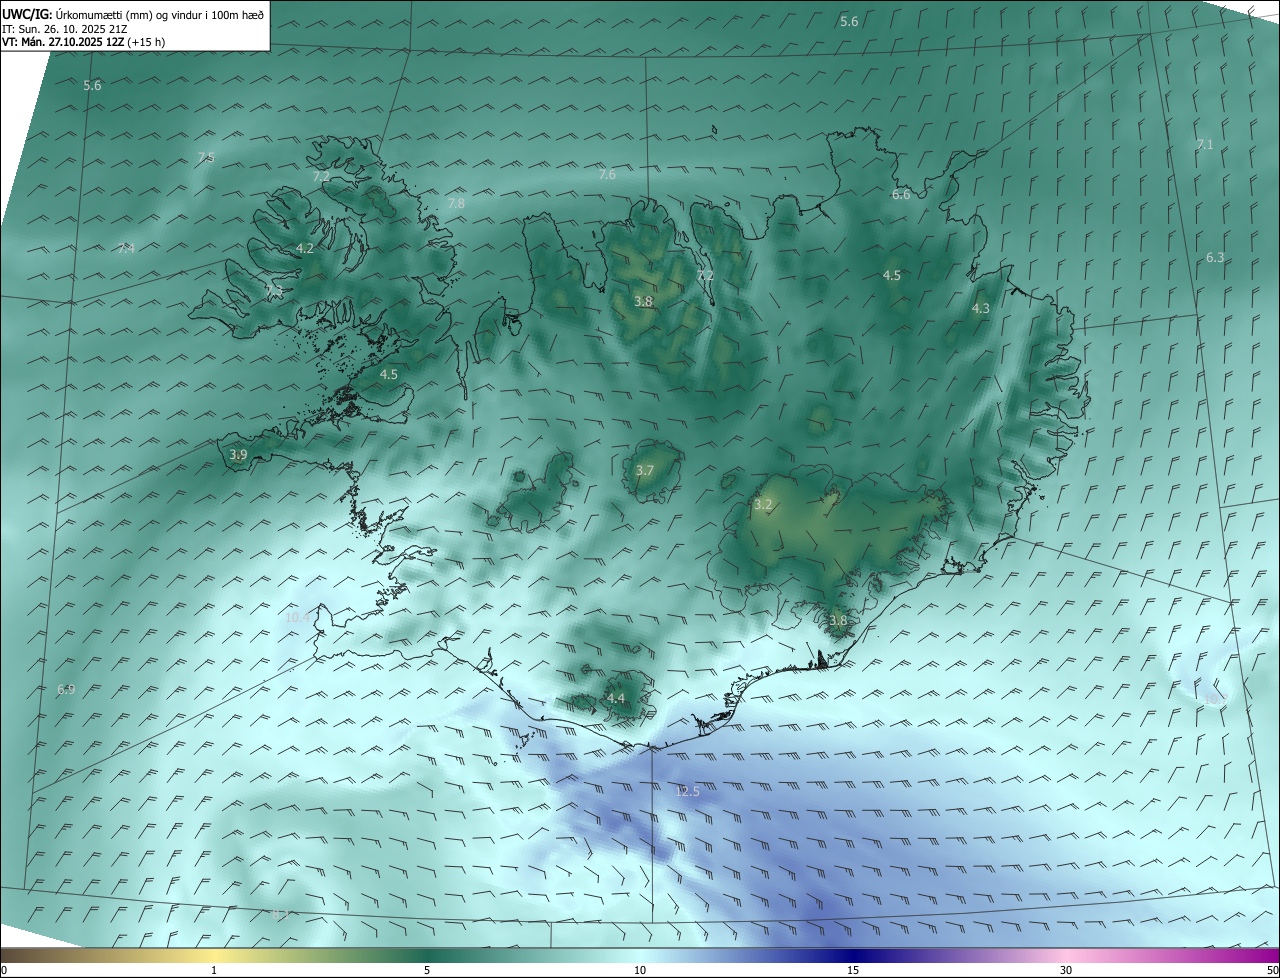This screenshot has height=978, width=1280.
Task: Select the 3.9 value label
Action: tap(238, 454)
